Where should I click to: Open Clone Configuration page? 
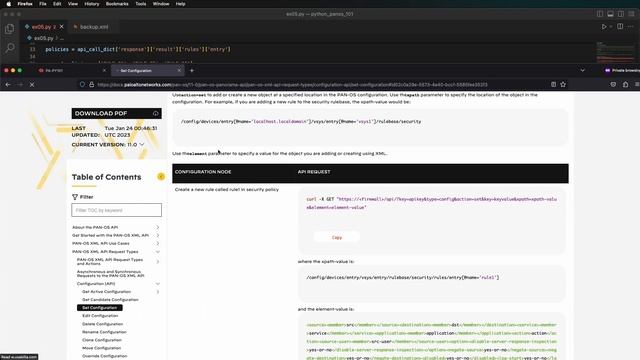click(x=102, y=340)
